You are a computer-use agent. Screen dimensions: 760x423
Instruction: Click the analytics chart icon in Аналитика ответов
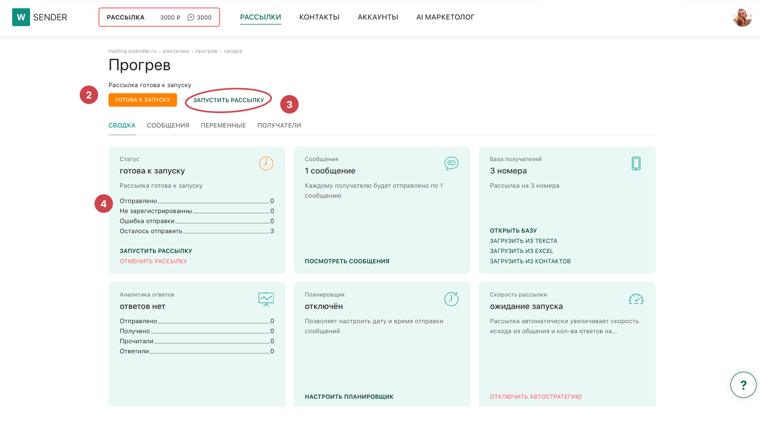(266, 299)
